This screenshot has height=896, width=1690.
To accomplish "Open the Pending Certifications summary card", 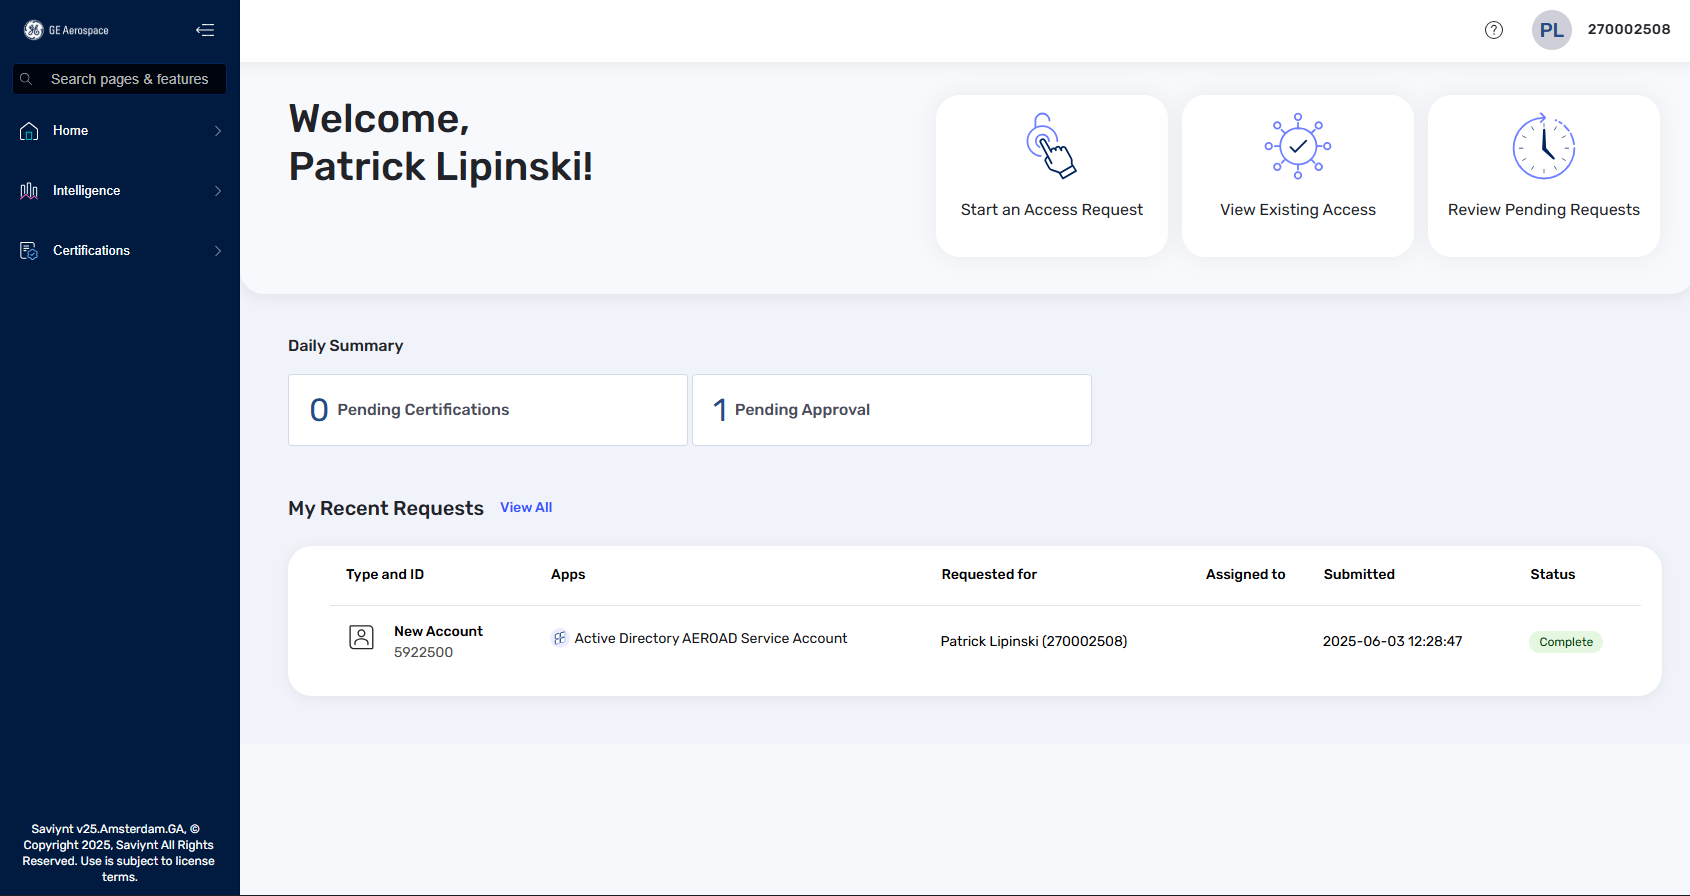I will point(487,410).
